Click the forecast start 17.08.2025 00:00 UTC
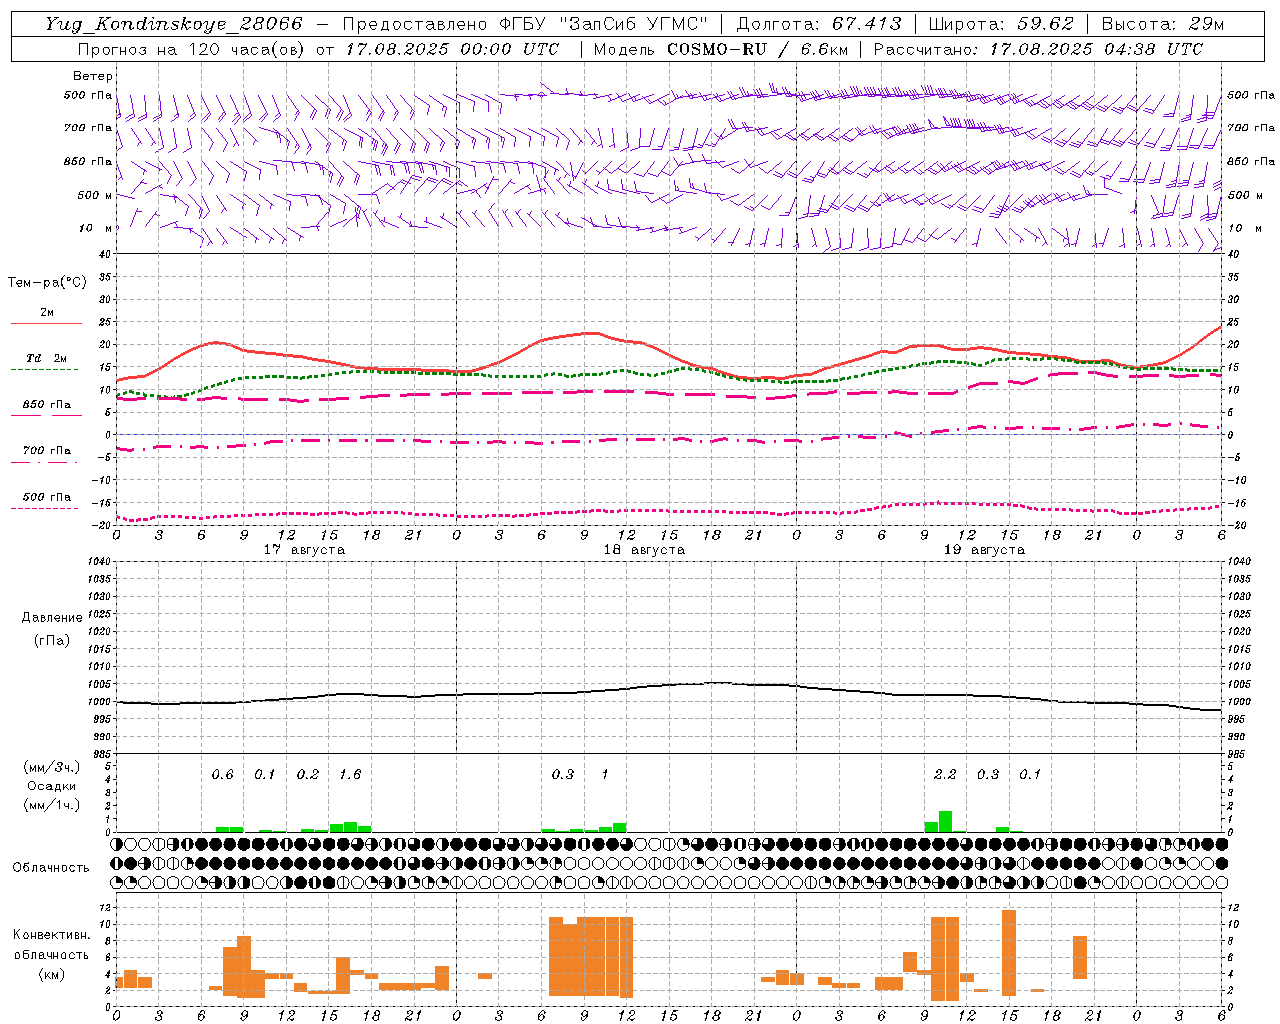1280x1024 pixels. tap(452, 49)
